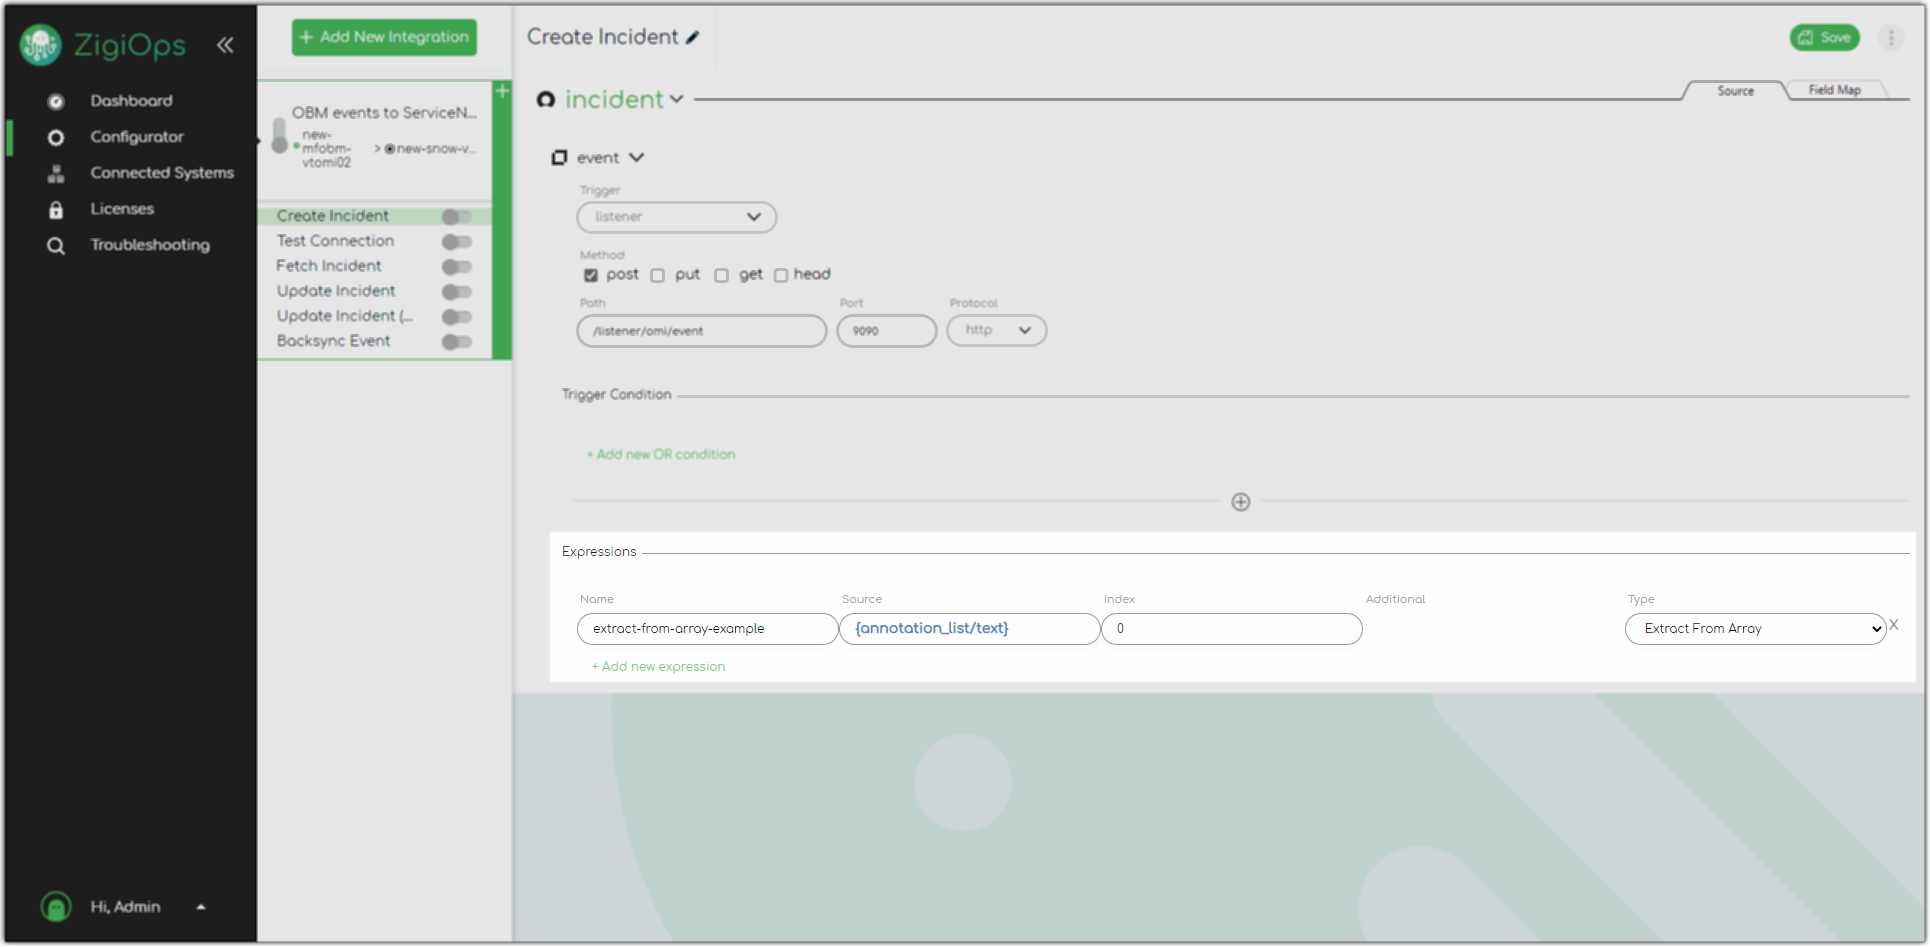
Task: Switch to the Field Map tab
Action: click(1834, 90)
